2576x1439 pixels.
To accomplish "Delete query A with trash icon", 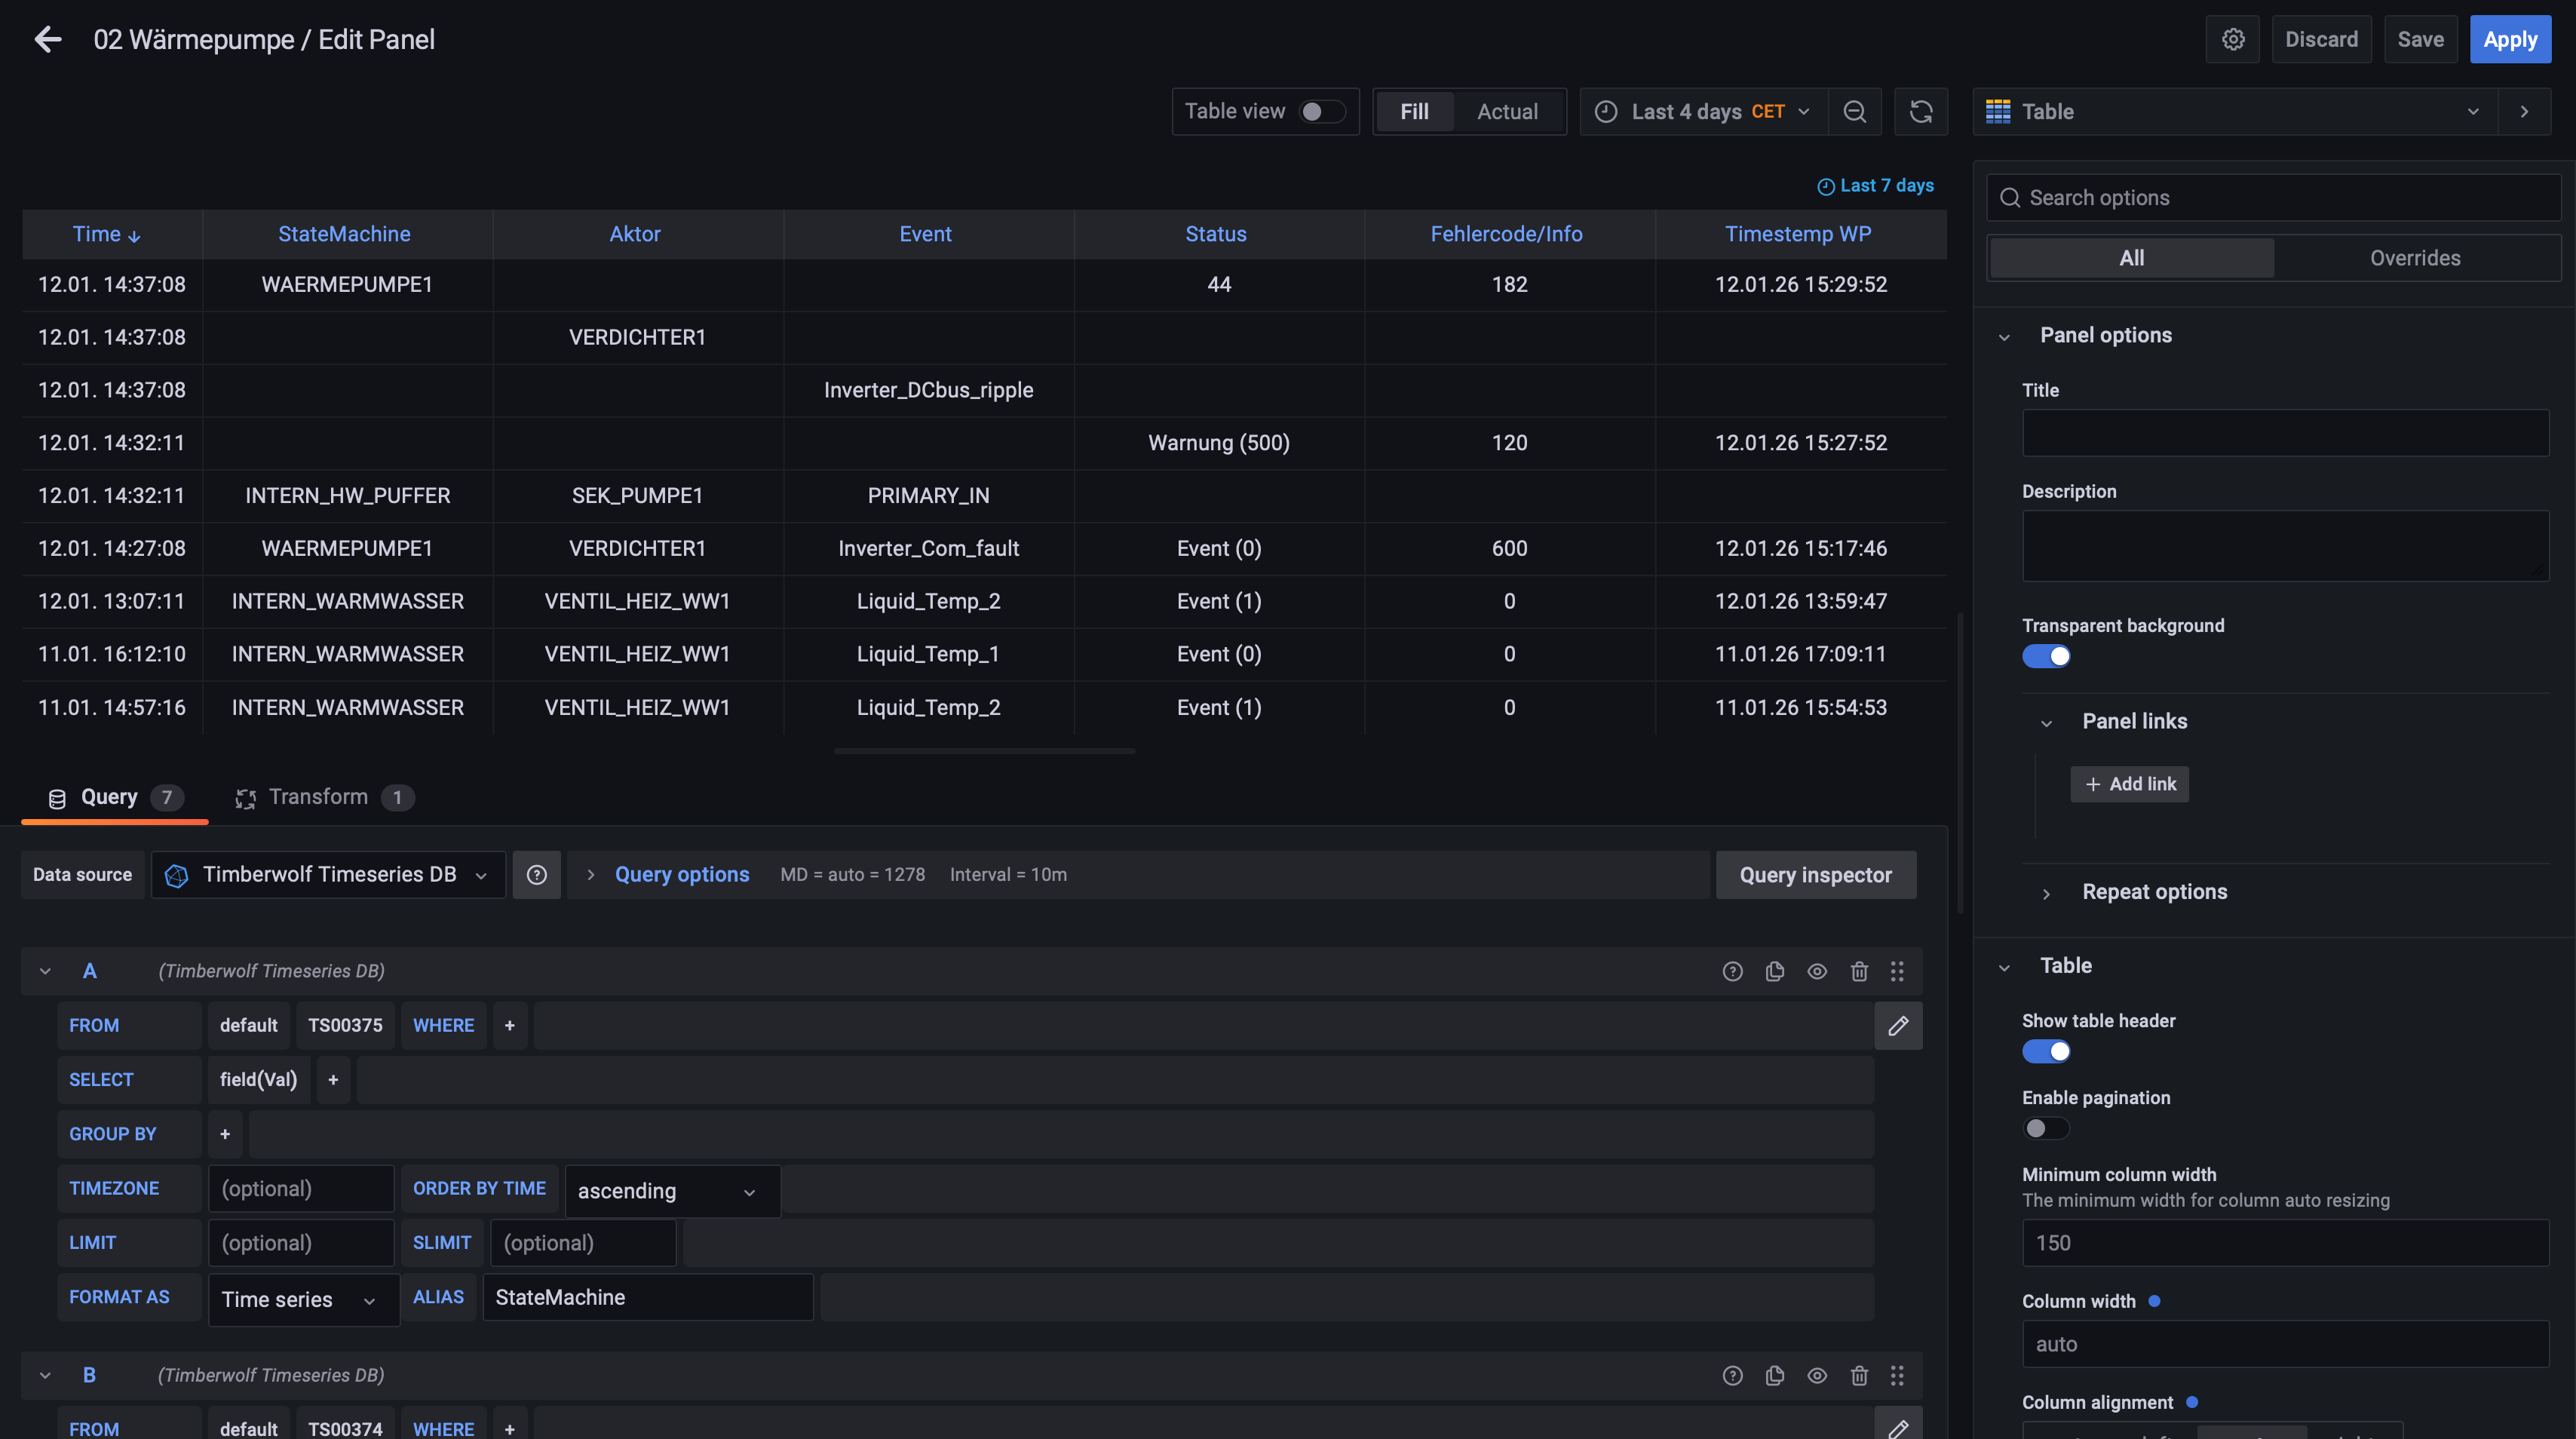I will (x=1858, y=971).
